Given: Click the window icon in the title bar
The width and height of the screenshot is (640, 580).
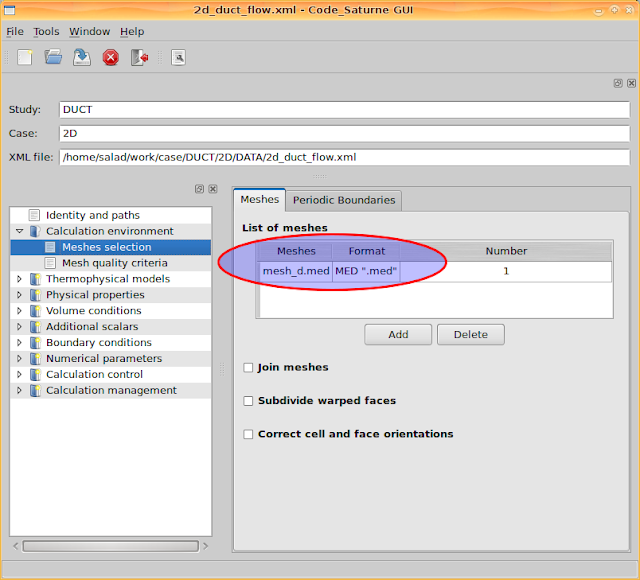Looking at the screenshot, I should 9,9.
